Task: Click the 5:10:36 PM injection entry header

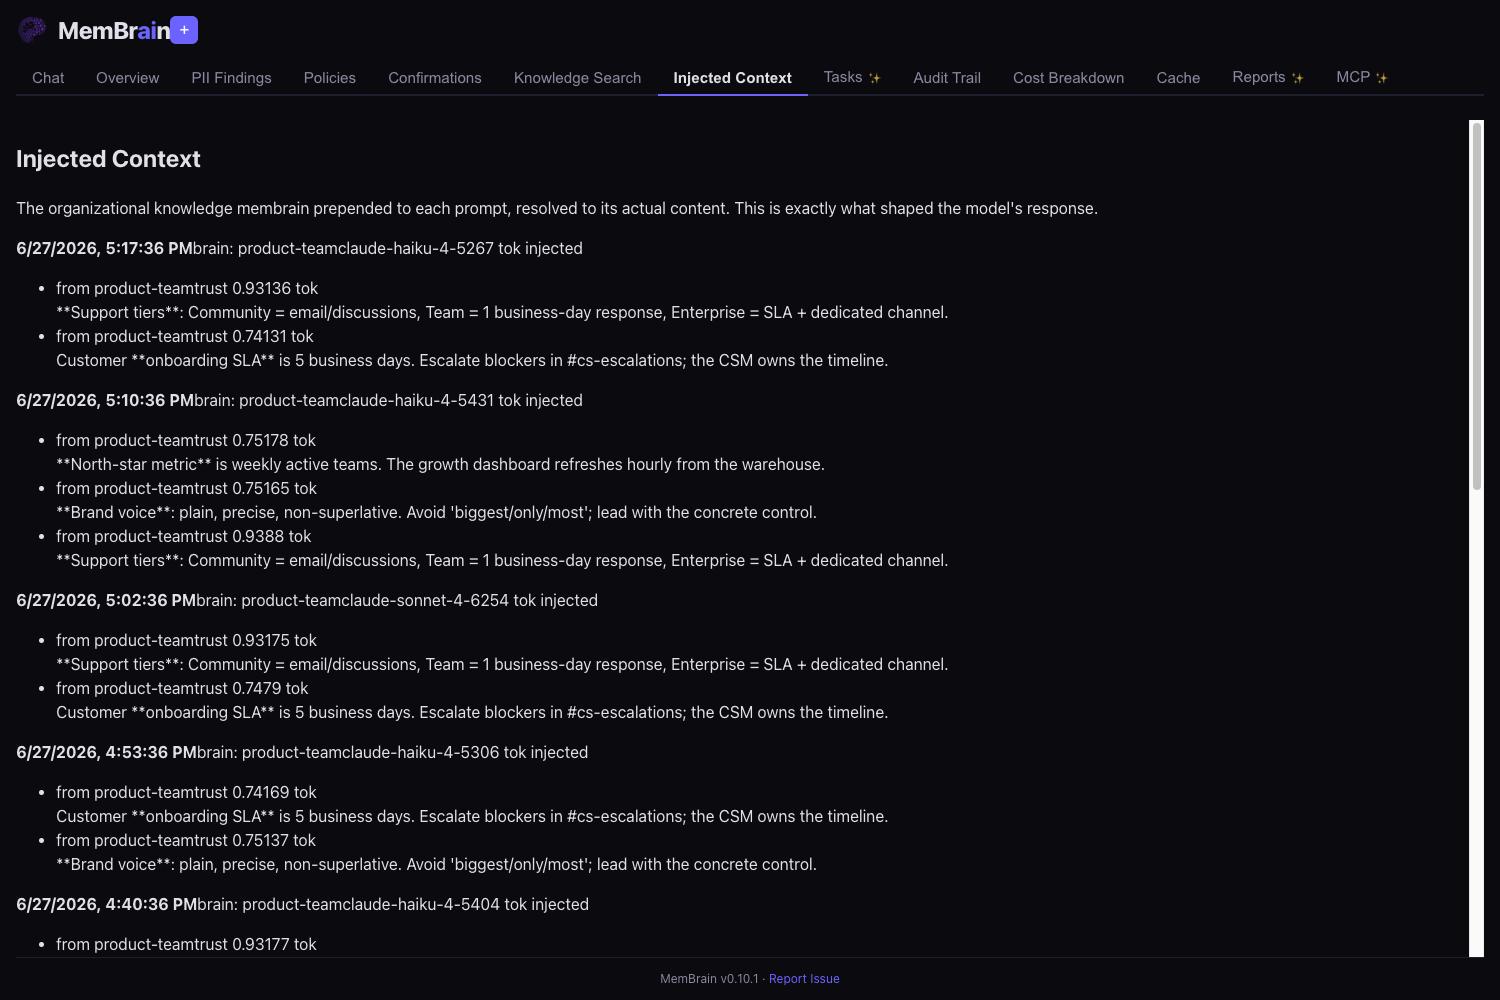Action: click(x=299, y=400)
